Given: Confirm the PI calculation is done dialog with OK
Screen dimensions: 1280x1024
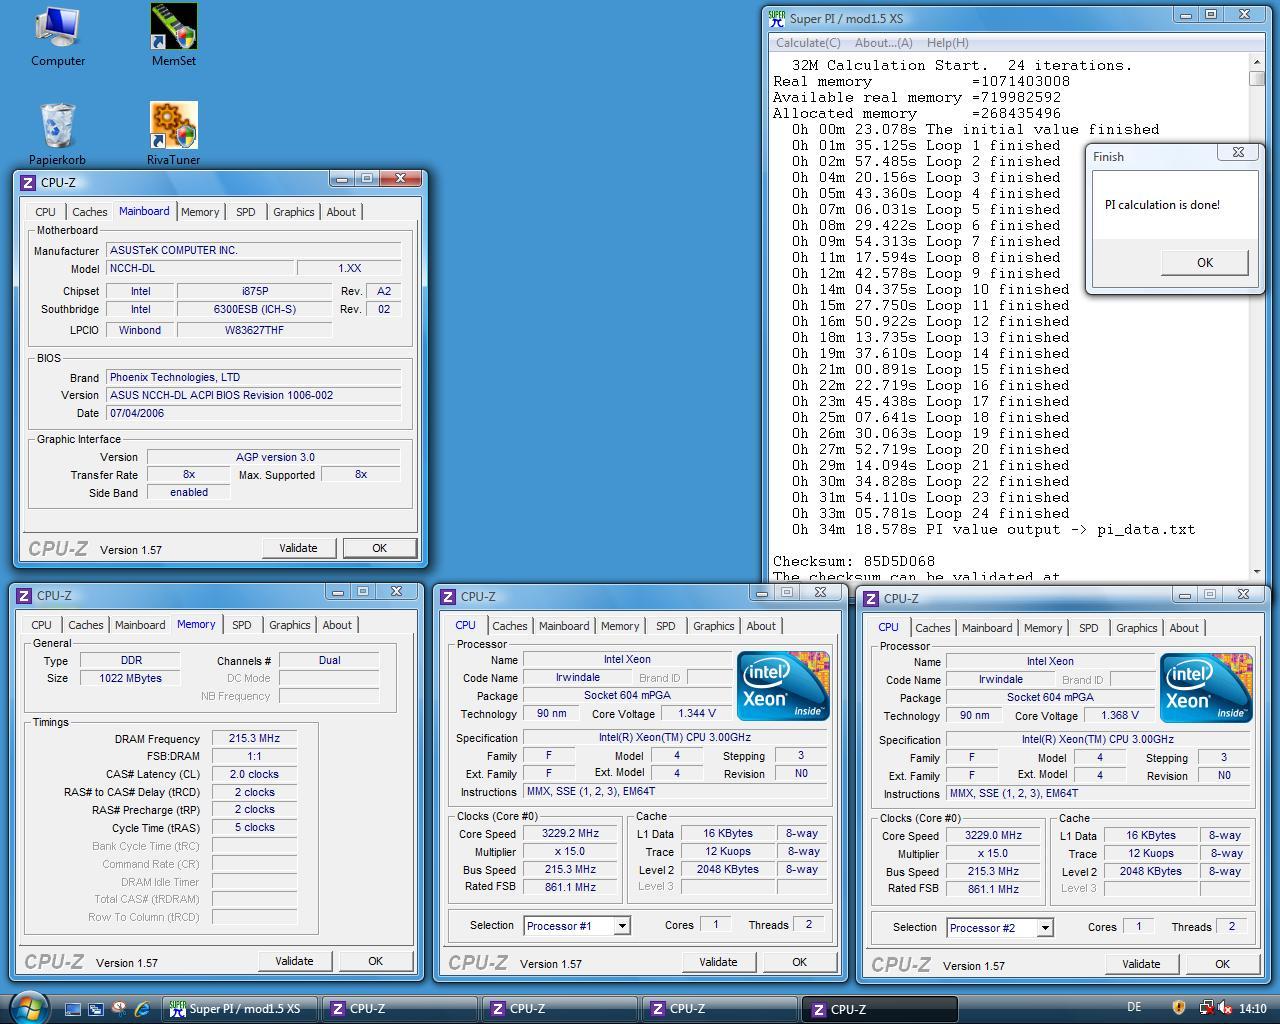Looking at the screenshot, I should click(1205, 262).
